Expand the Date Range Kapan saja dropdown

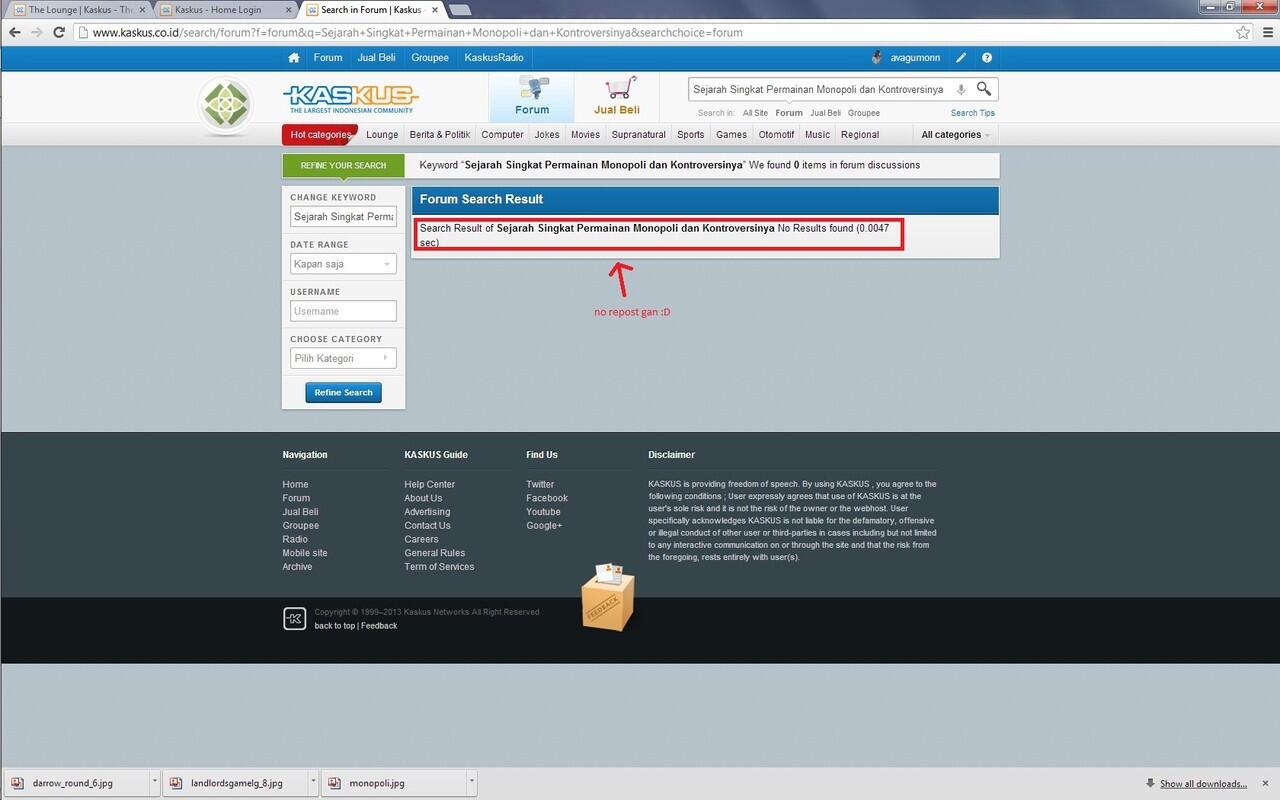click(343, 264)
